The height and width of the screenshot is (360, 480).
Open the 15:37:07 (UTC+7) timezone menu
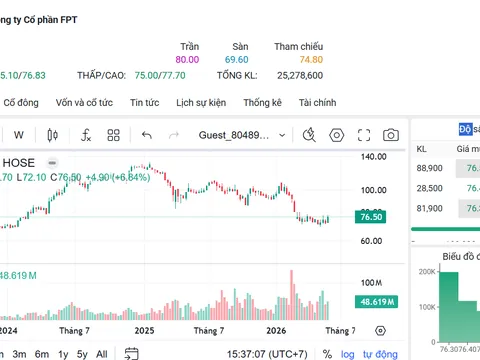267,354
